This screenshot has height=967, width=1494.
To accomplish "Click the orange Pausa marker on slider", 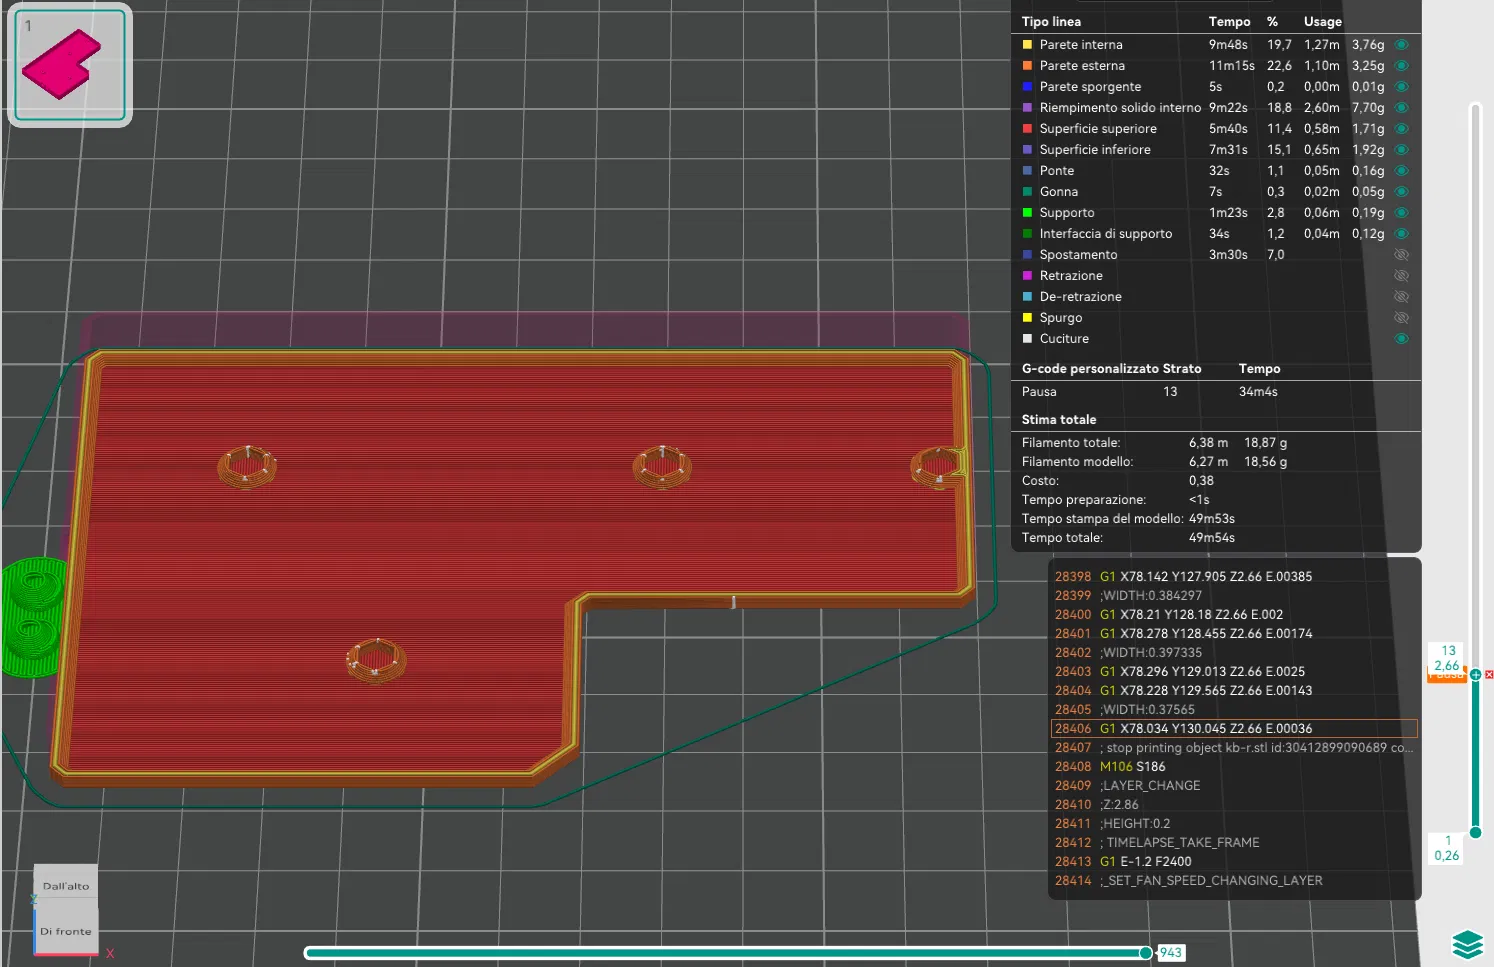I will (1446, 677).
